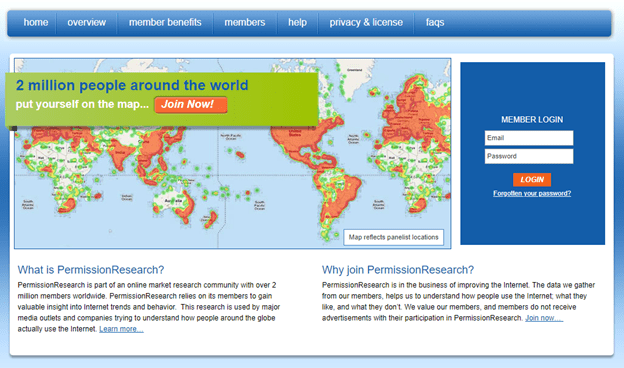Click the What is PermissionResearch? heading
Screen dimensions: 624x368
(x=91, y=270)
